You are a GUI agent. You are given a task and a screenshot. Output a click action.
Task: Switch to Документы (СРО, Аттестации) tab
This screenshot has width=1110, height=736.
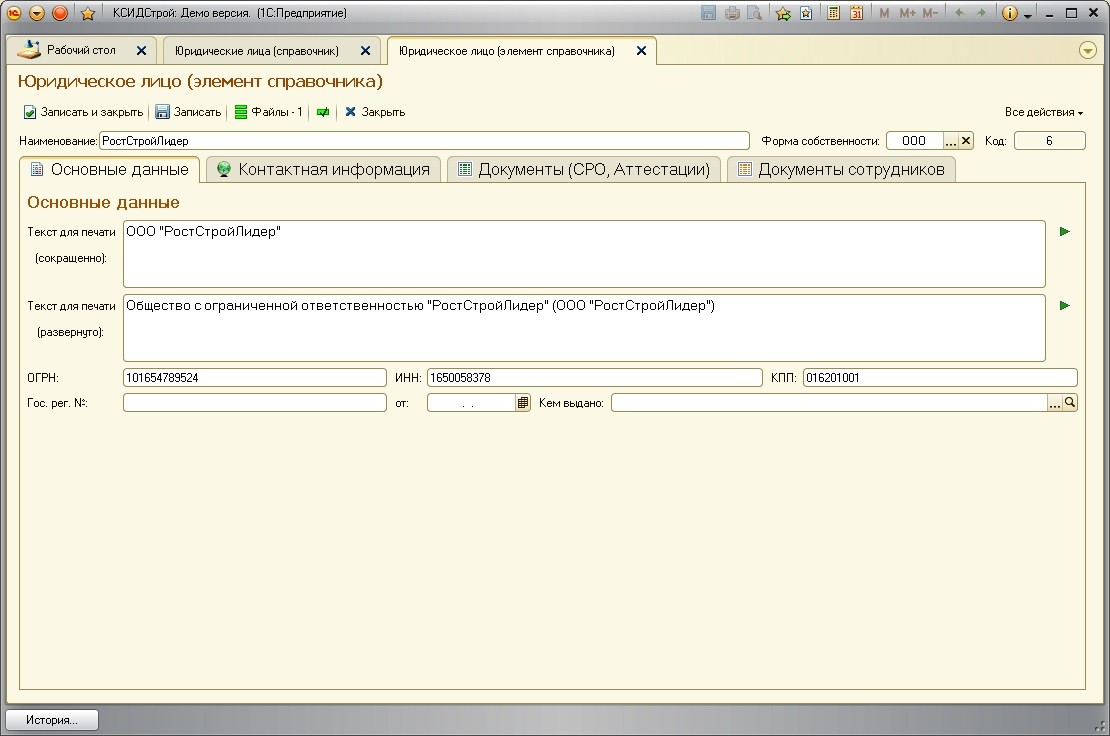583,169
